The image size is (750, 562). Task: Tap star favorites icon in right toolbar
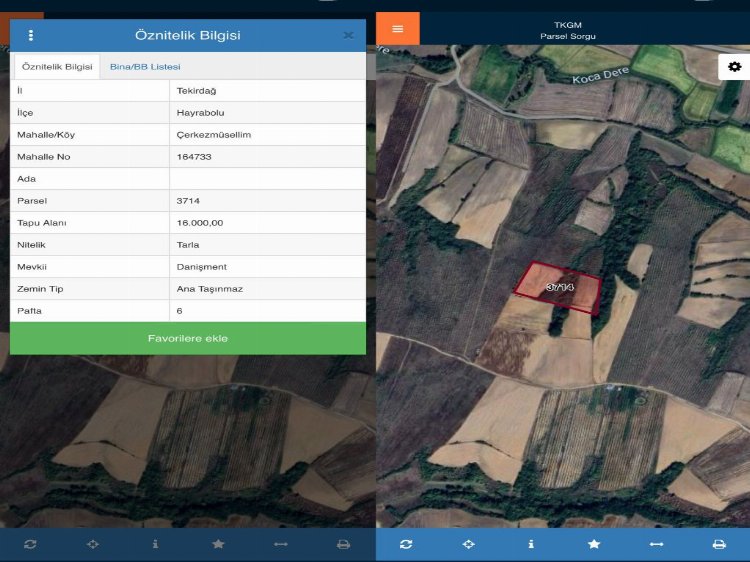click(594, 544)
